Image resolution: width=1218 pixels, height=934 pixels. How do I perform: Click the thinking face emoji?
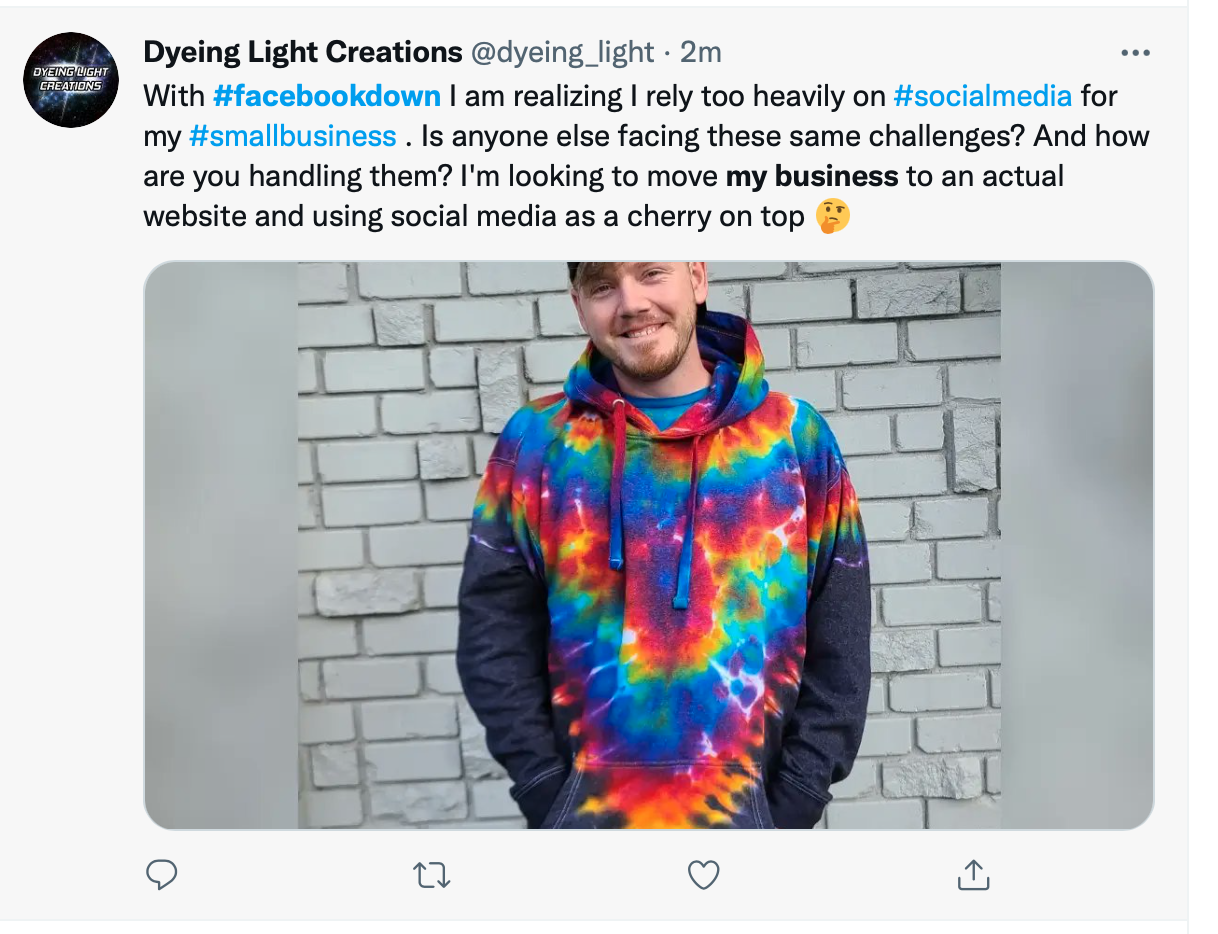tap(833, 216)
